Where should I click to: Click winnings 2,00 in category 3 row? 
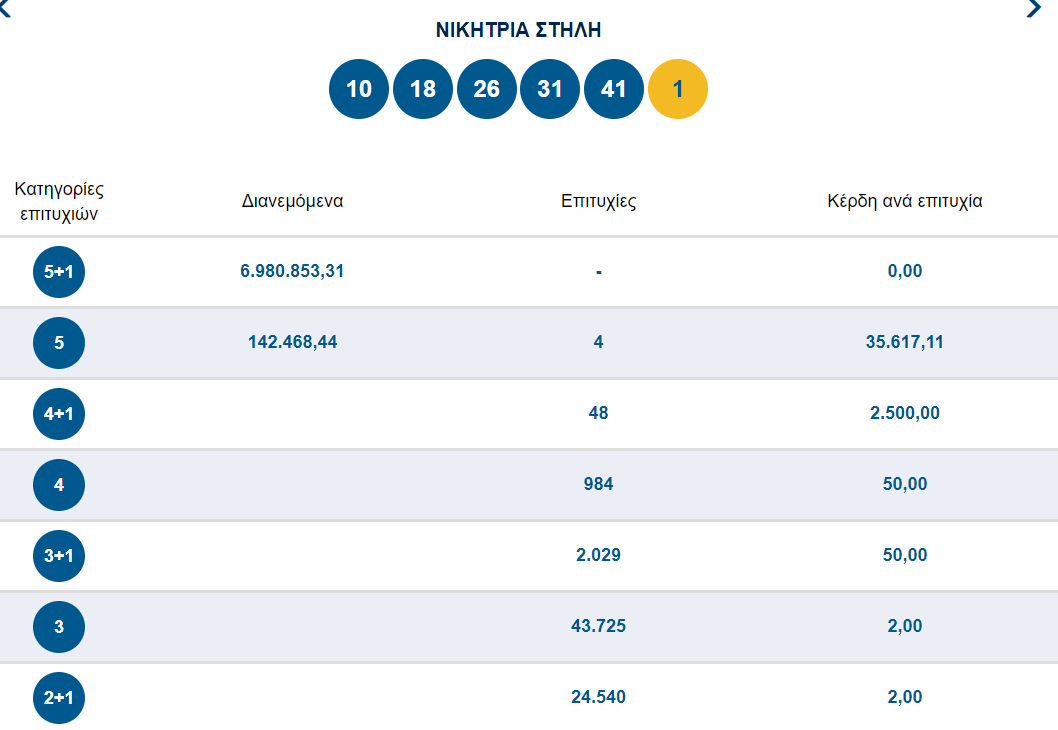point(905,626)
